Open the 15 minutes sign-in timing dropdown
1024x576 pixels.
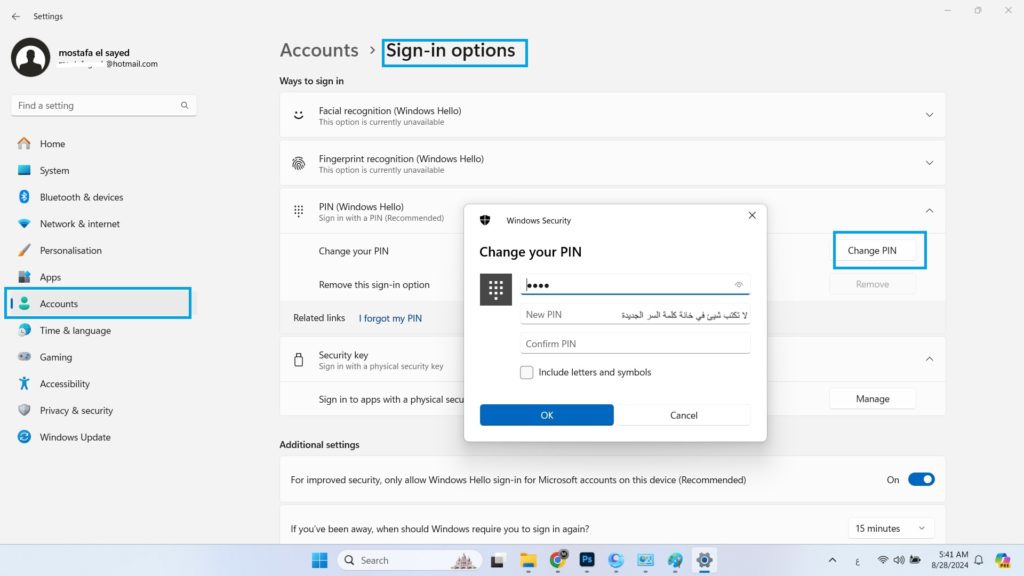coord(889,527)
